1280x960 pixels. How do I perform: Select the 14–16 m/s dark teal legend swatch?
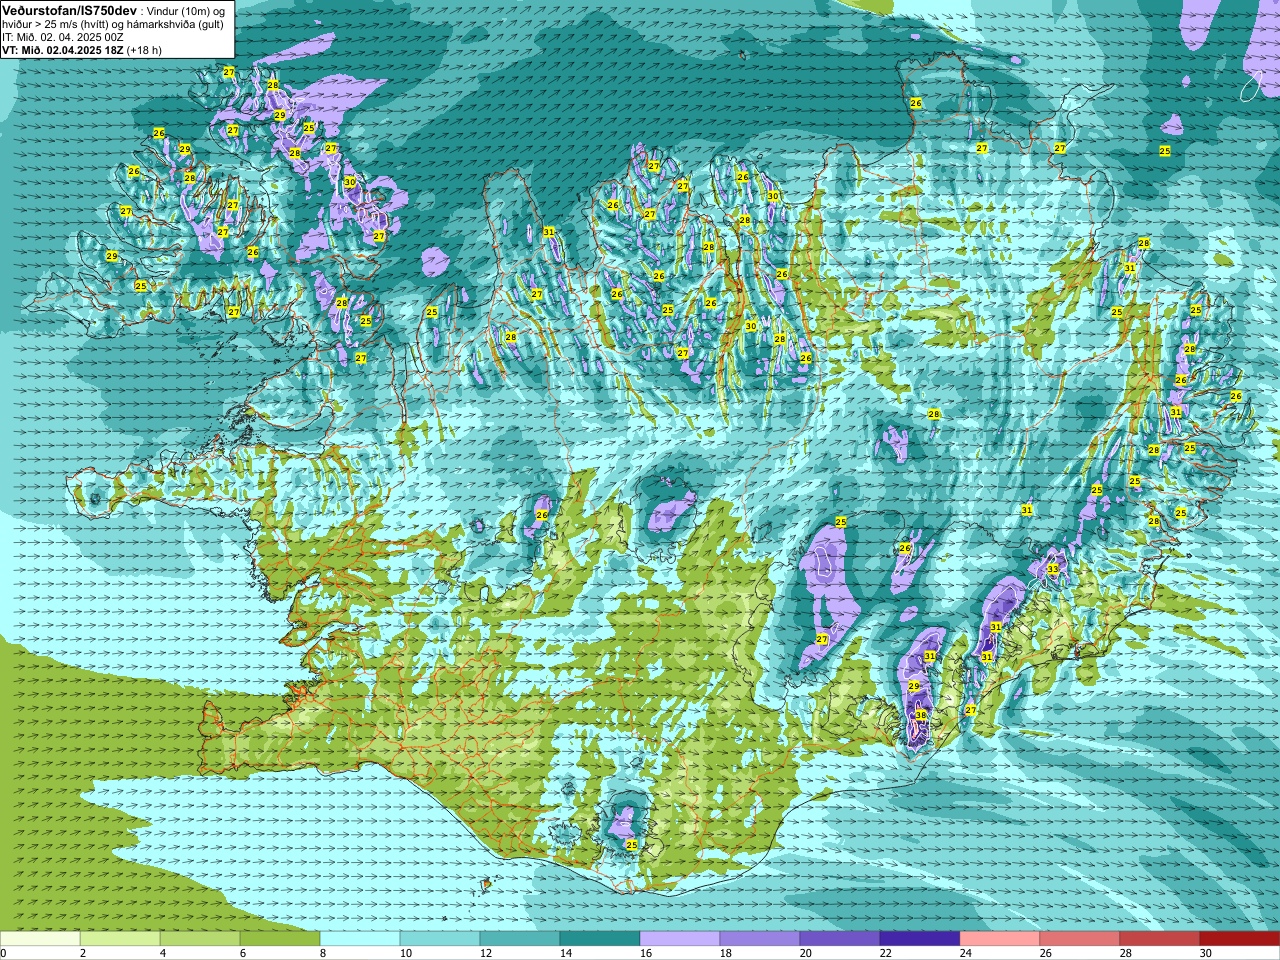600,939
